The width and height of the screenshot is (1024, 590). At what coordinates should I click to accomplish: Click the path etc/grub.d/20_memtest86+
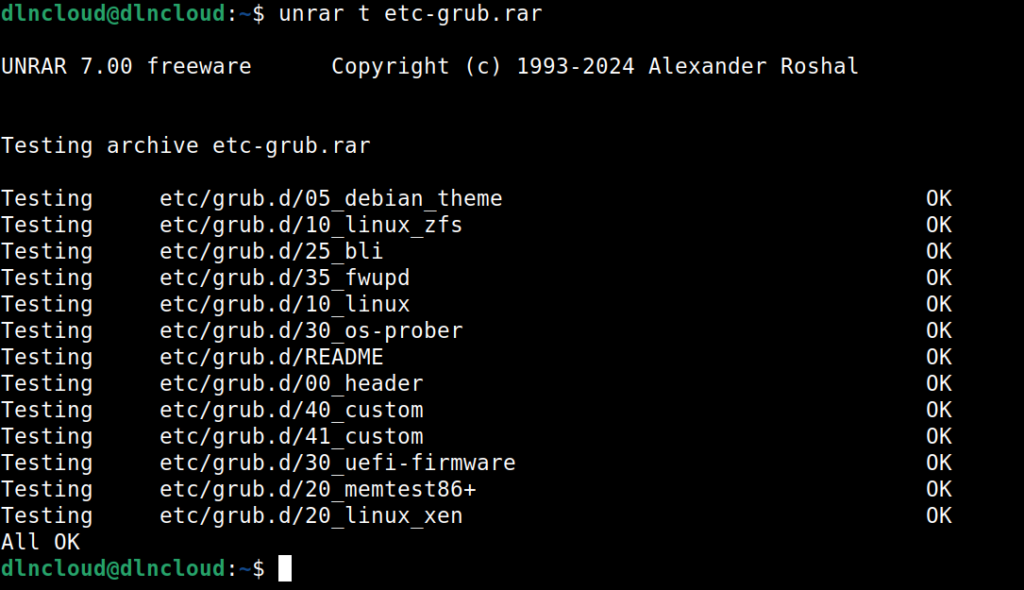[317, 489]
